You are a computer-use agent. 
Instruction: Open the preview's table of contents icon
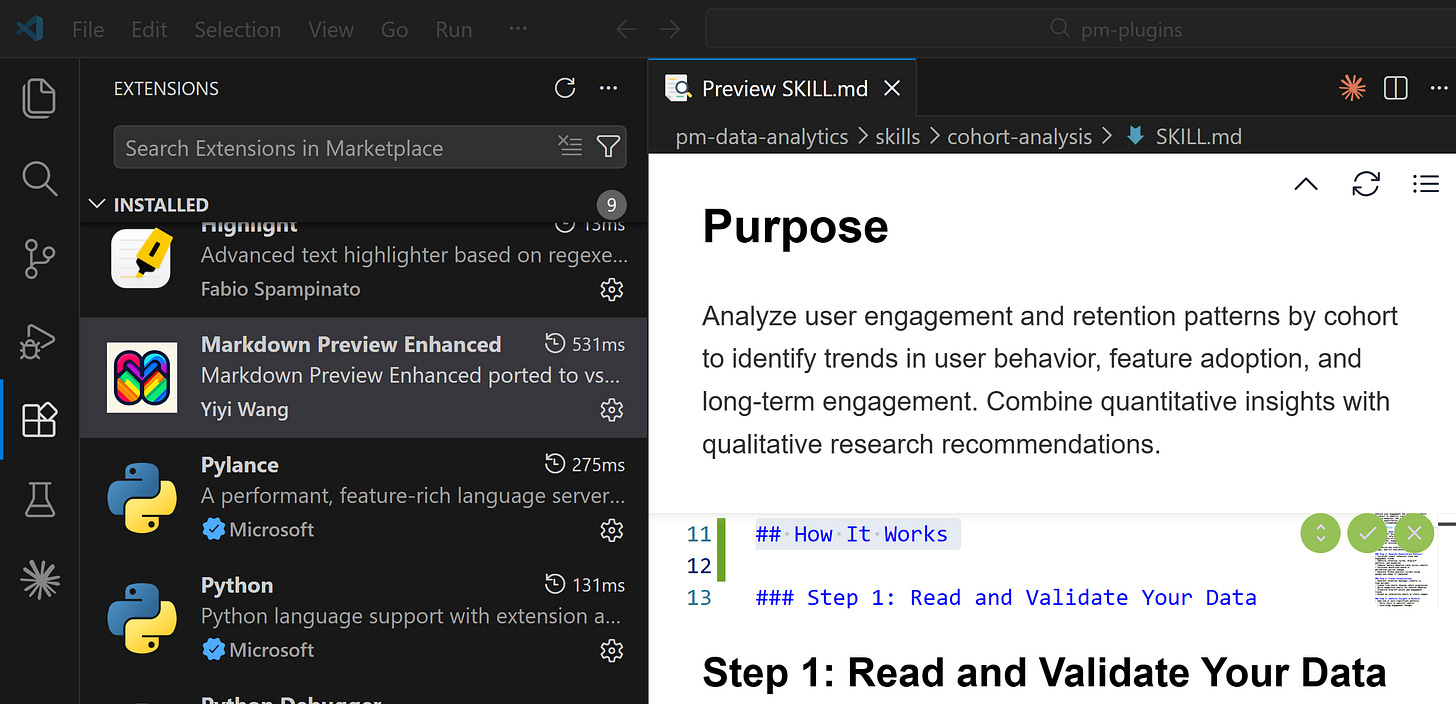[1425, 184]
